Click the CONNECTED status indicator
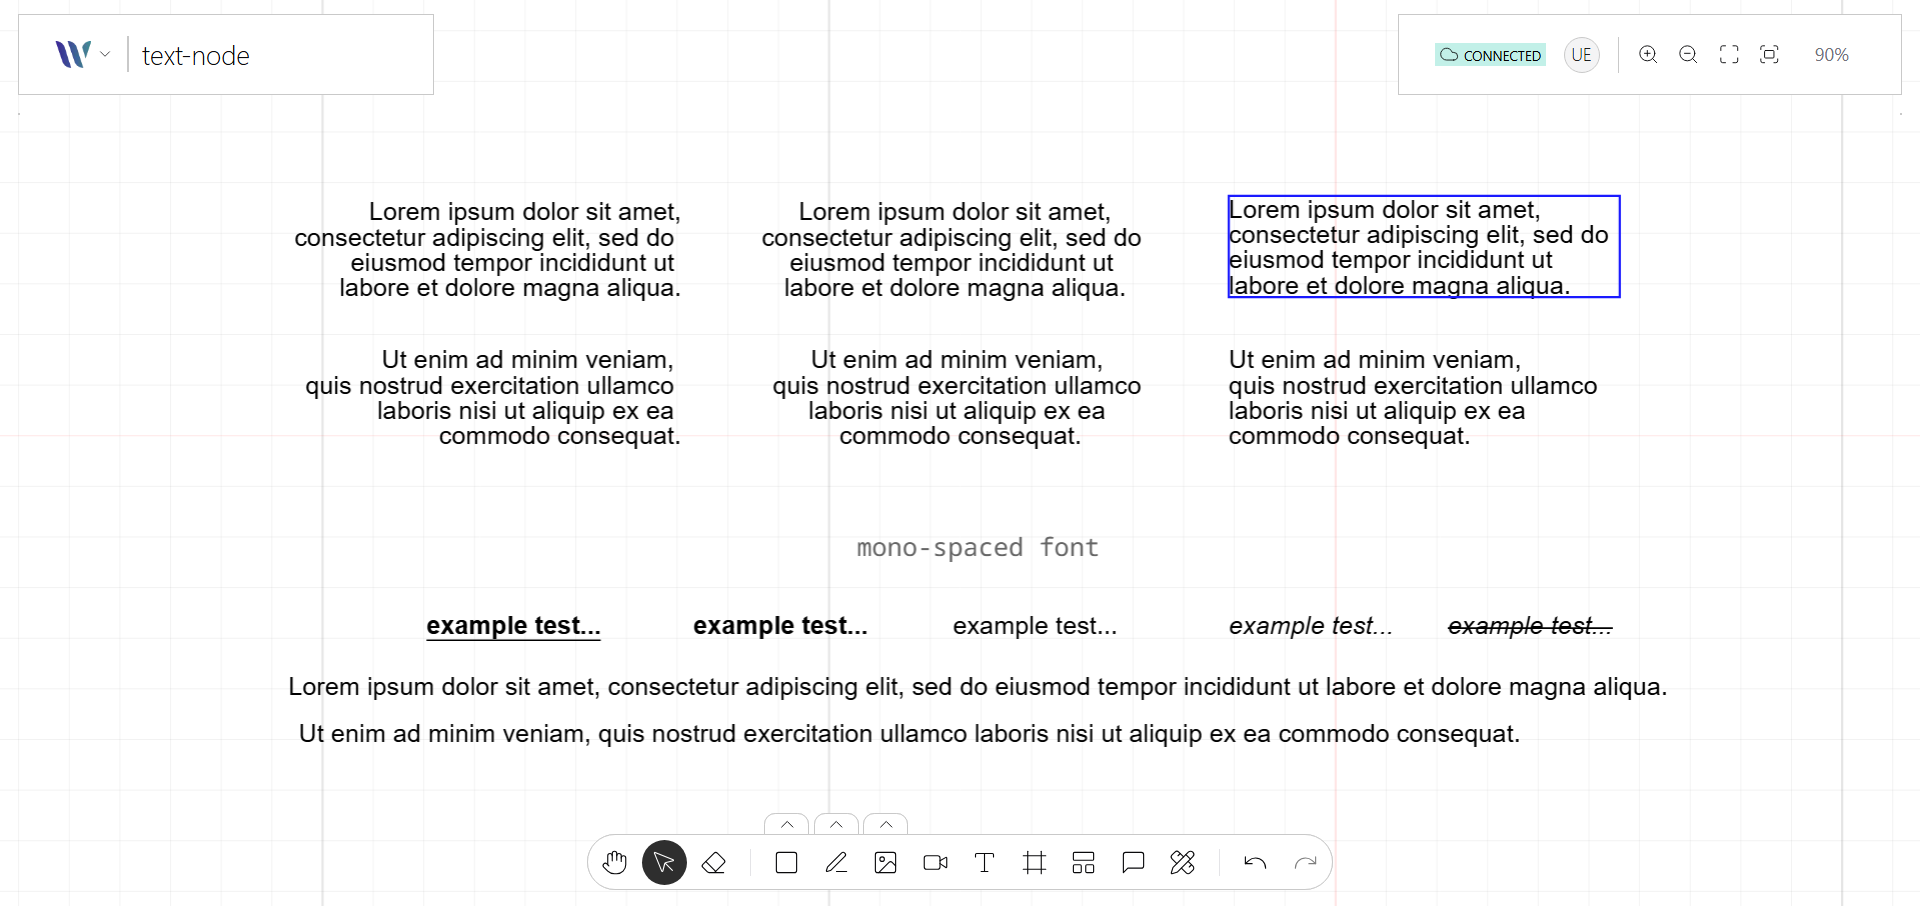 pyautogui.click(x=1489, y=55)
